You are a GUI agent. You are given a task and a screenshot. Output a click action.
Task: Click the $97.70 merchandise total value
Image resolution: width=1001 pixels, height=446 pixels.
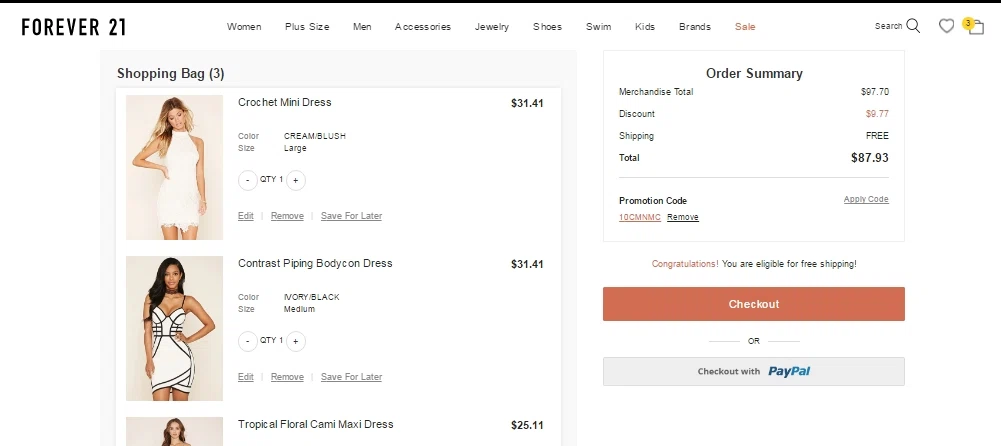click(875, 92)
